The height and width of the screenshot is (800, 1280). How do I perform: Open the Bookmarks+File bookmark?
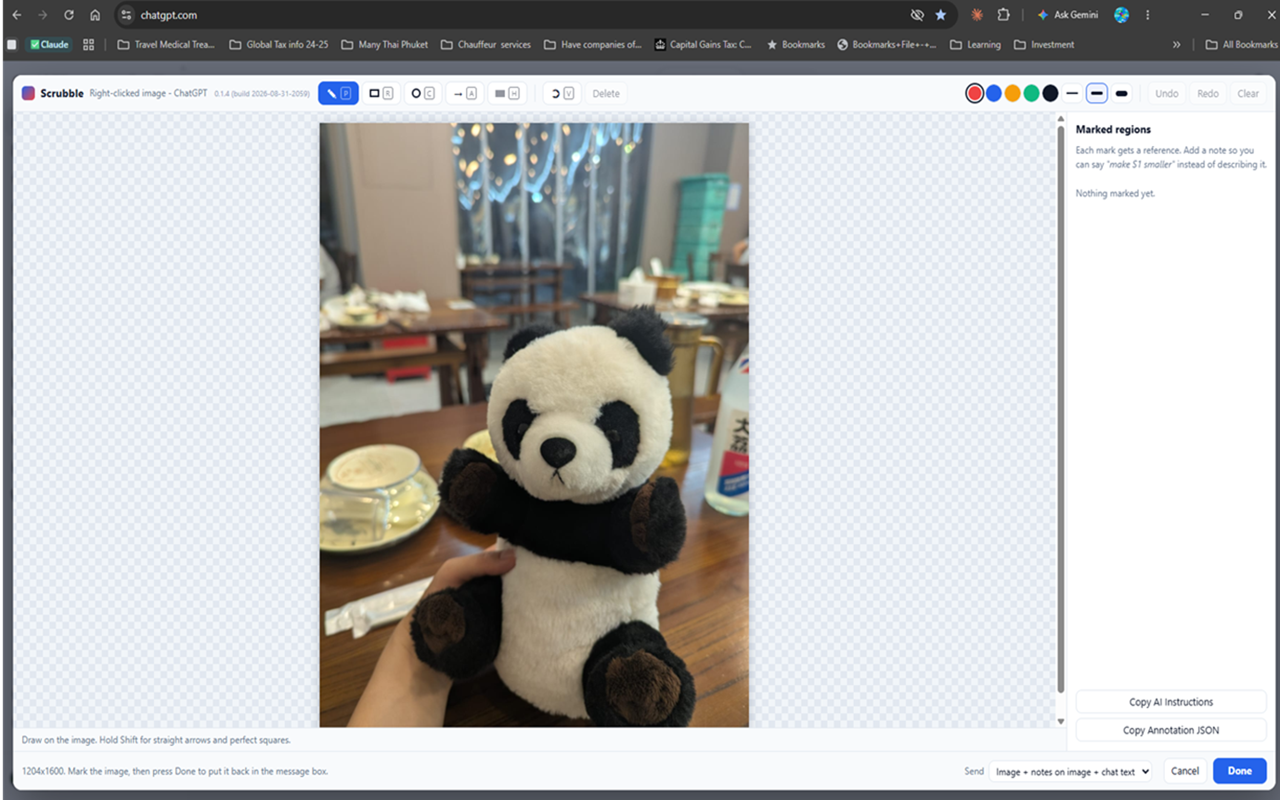tap(886, 44)
